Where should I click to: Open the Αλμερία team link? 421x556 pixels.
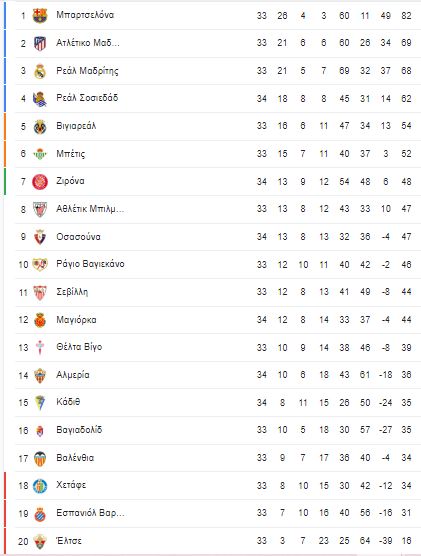(73, 375)
